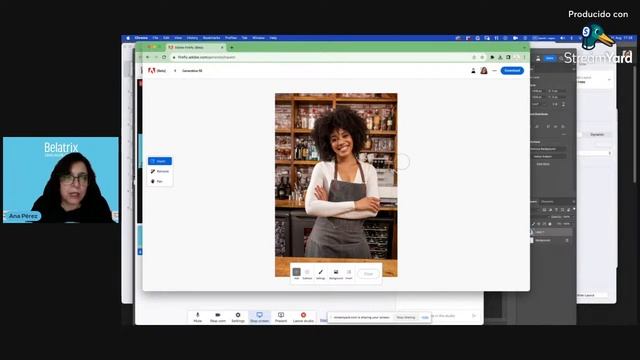Select the Remove tool in Firefly sidebar

[x=160, y=171]
